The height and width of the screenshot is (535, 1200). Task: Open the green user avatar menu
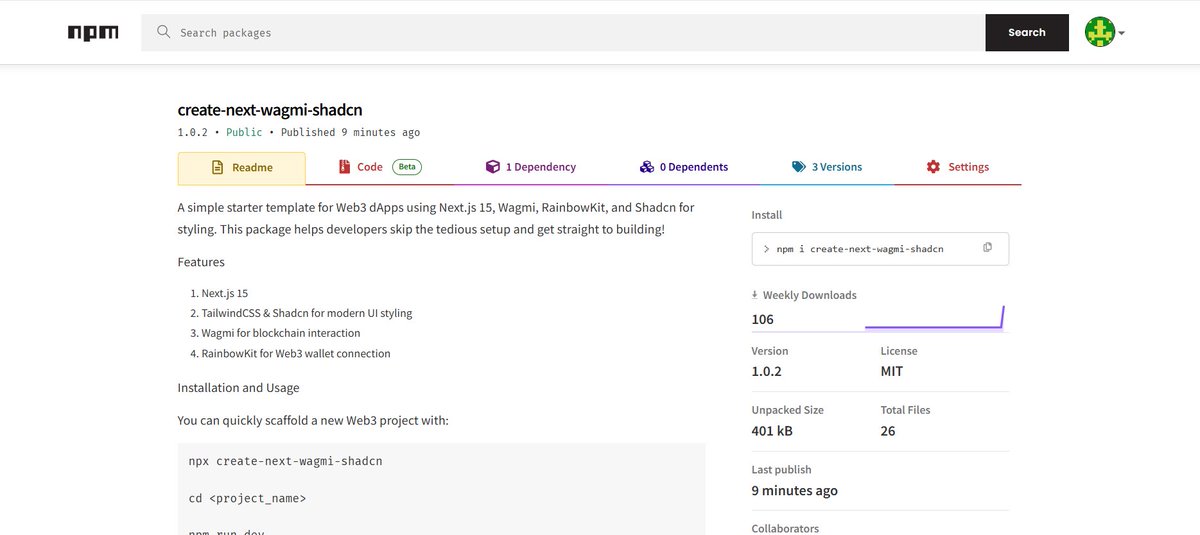[x=1099, y=33]
